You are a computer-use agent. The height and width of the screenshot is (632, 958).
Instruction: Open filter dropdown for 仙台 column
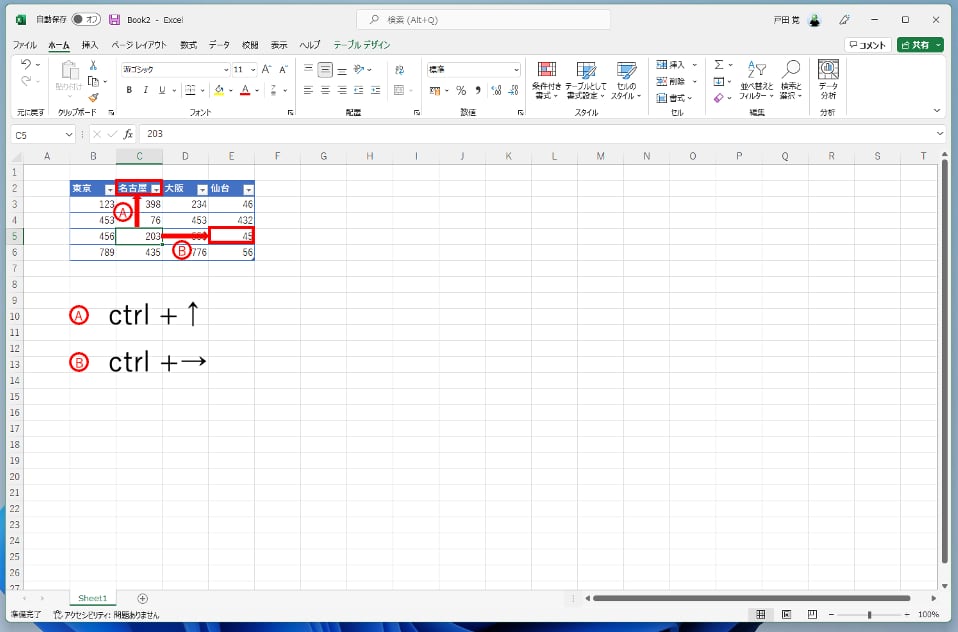click(x=249, y=189)
